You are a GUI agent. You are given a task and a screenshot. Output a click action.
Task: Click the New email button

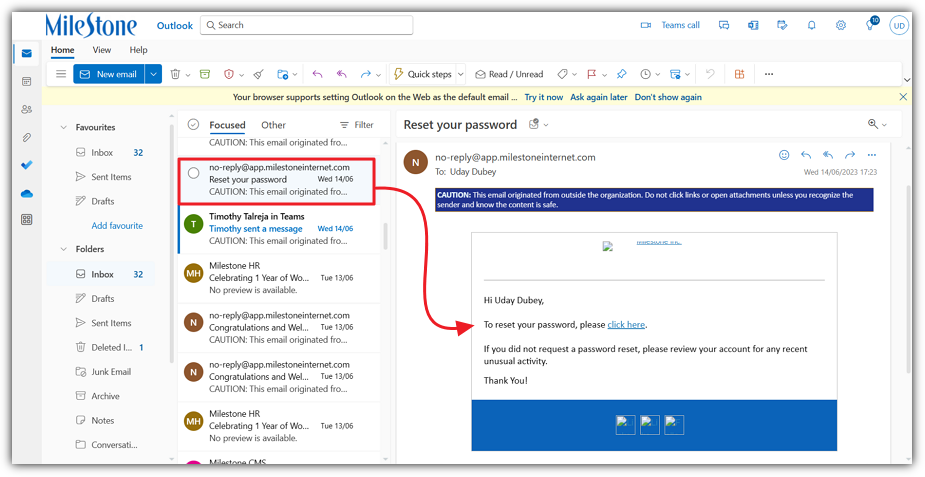click(109, 74)
